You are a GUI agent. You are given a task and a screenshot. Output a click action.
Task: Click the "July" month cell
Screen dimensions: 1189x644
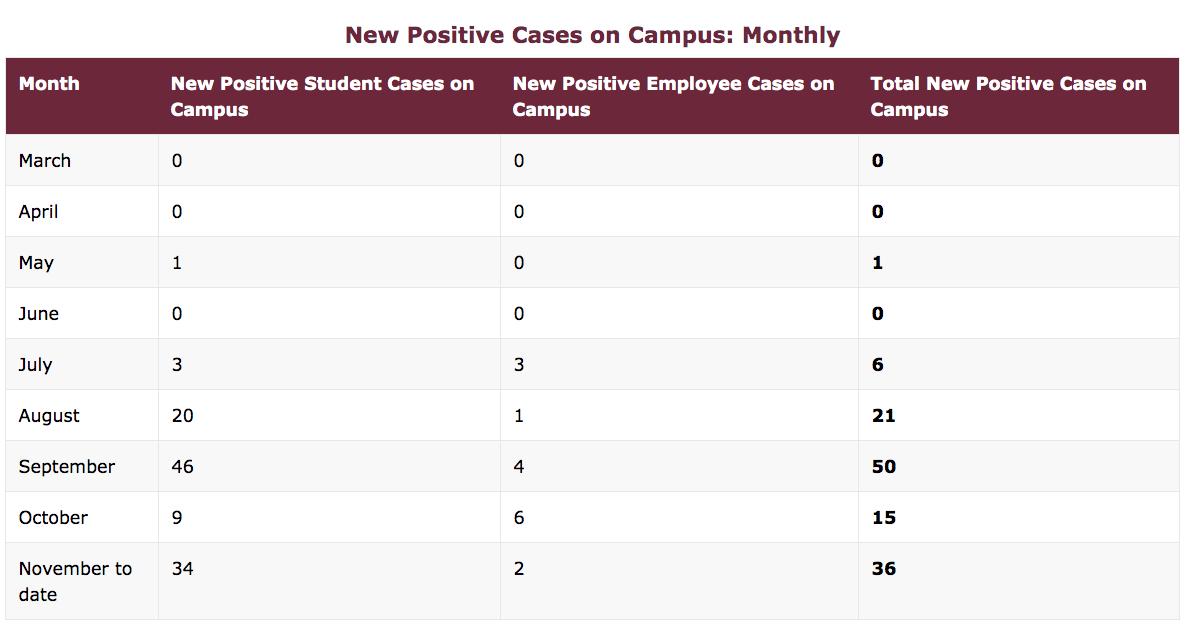35,365
